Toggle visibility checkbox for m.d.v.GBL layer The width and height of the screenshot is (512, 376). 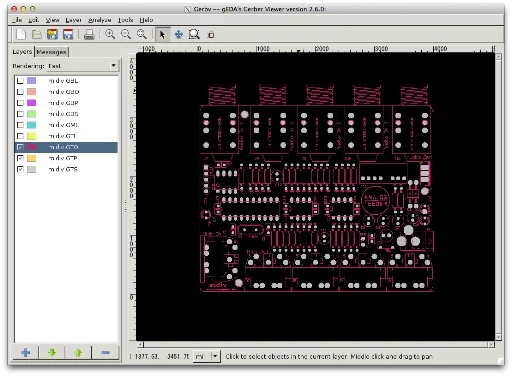pos(20,81)
